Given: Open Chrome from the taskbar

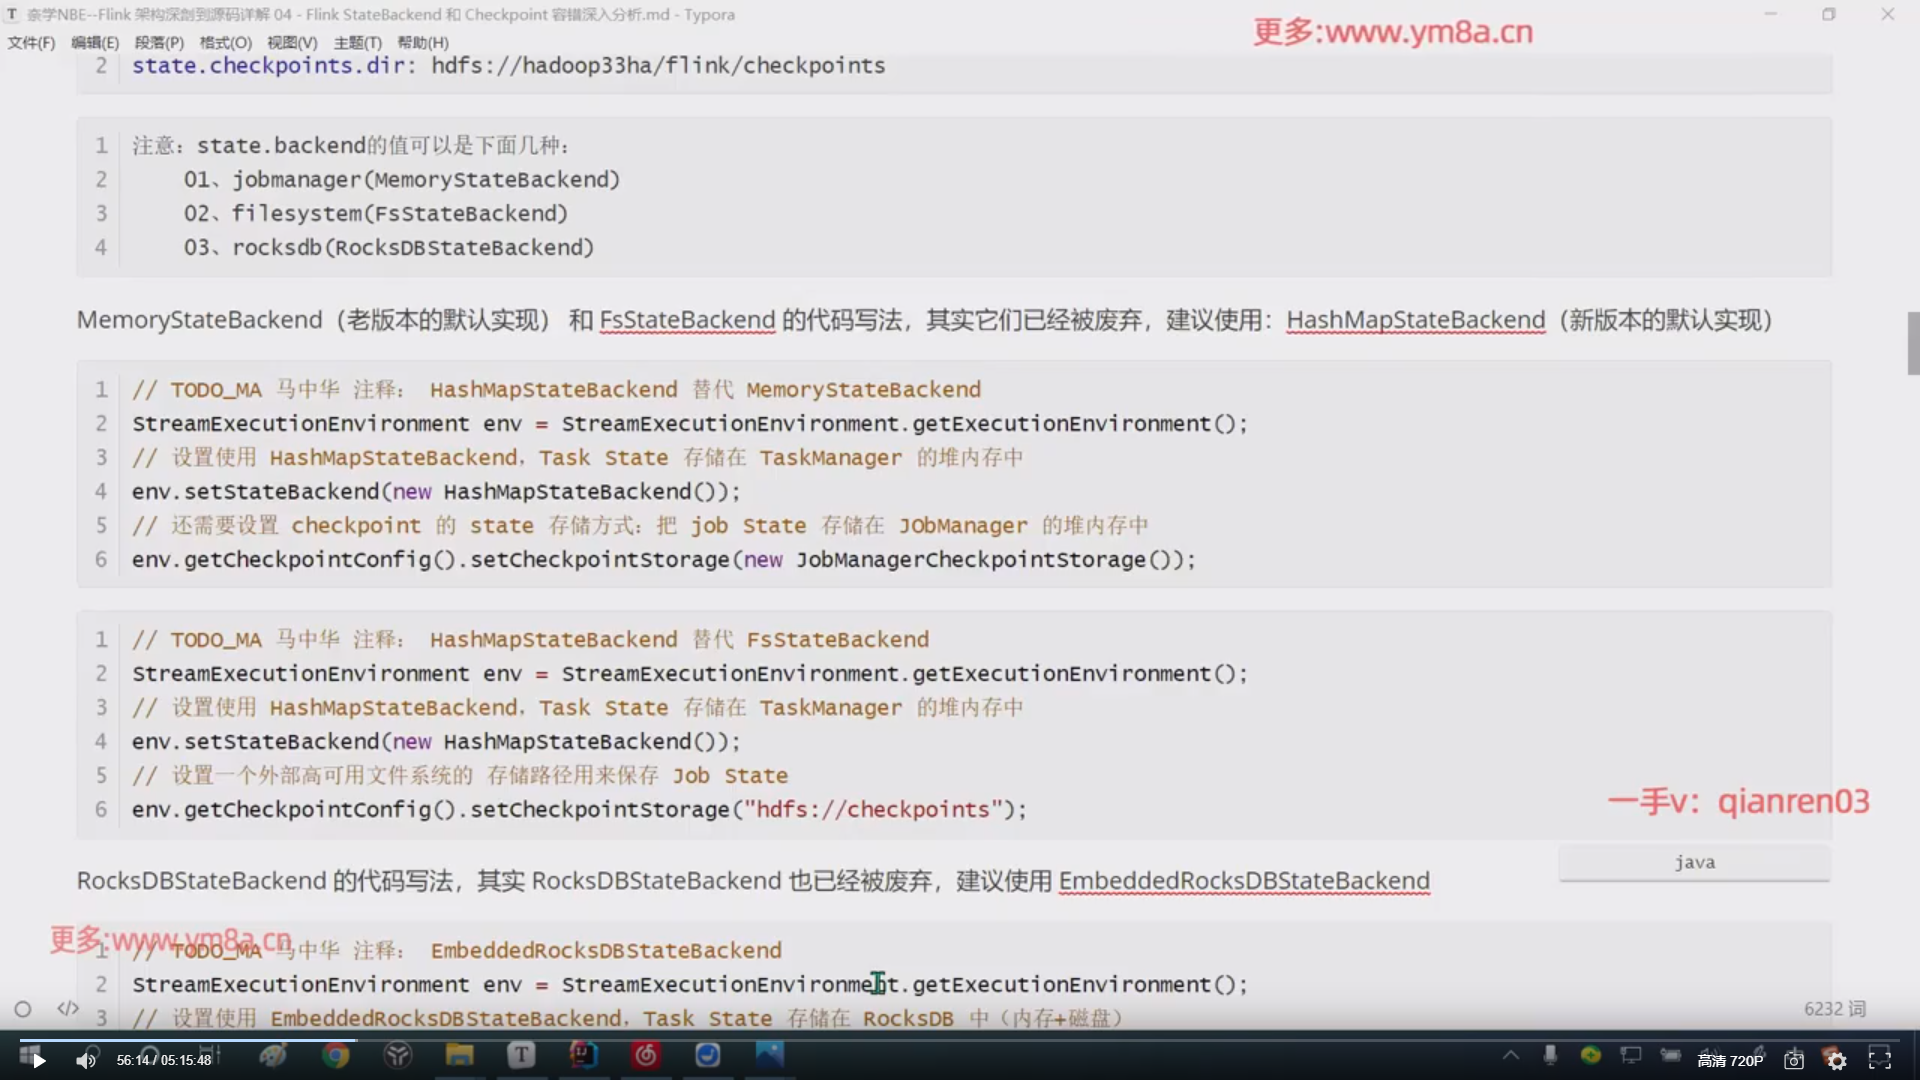Looking at the screenshot, I should pos(336,1055).
